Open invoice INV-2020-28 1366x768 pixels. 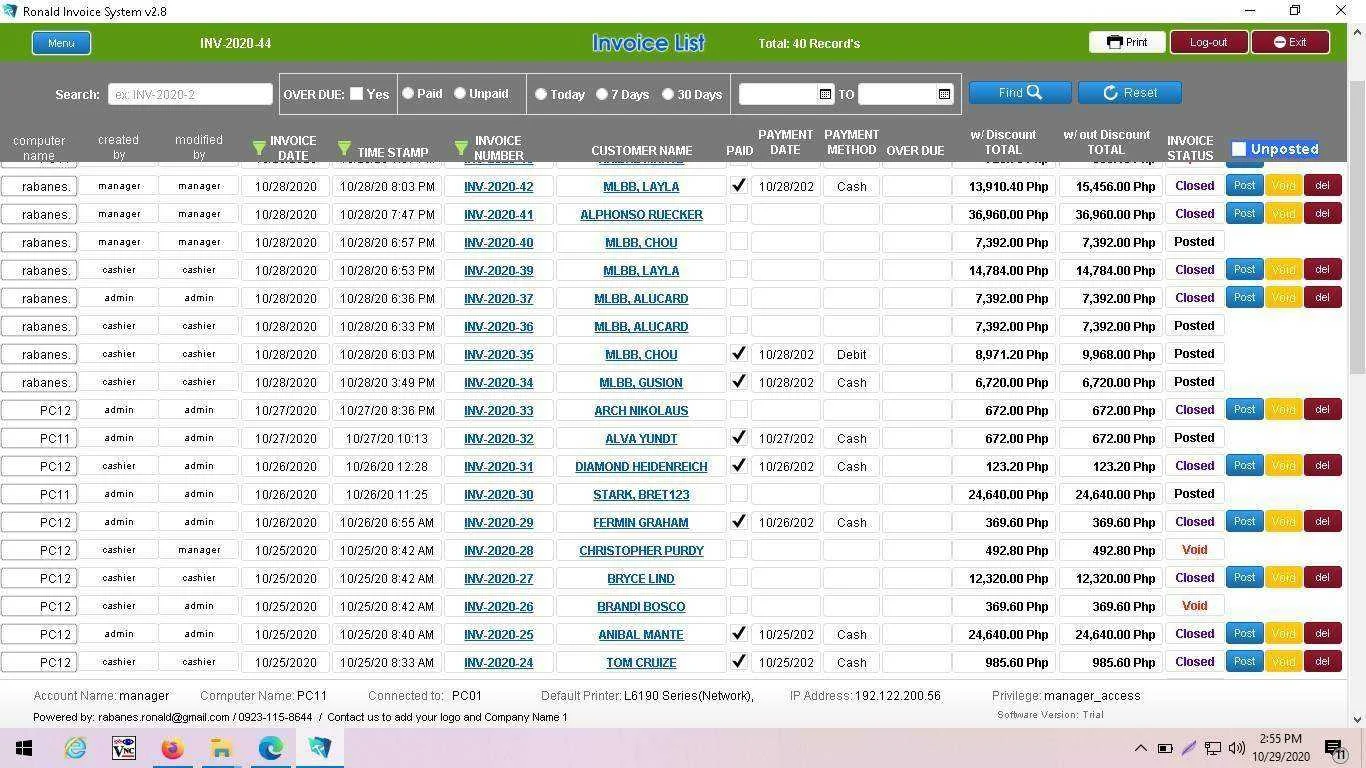tap(498, 550)
